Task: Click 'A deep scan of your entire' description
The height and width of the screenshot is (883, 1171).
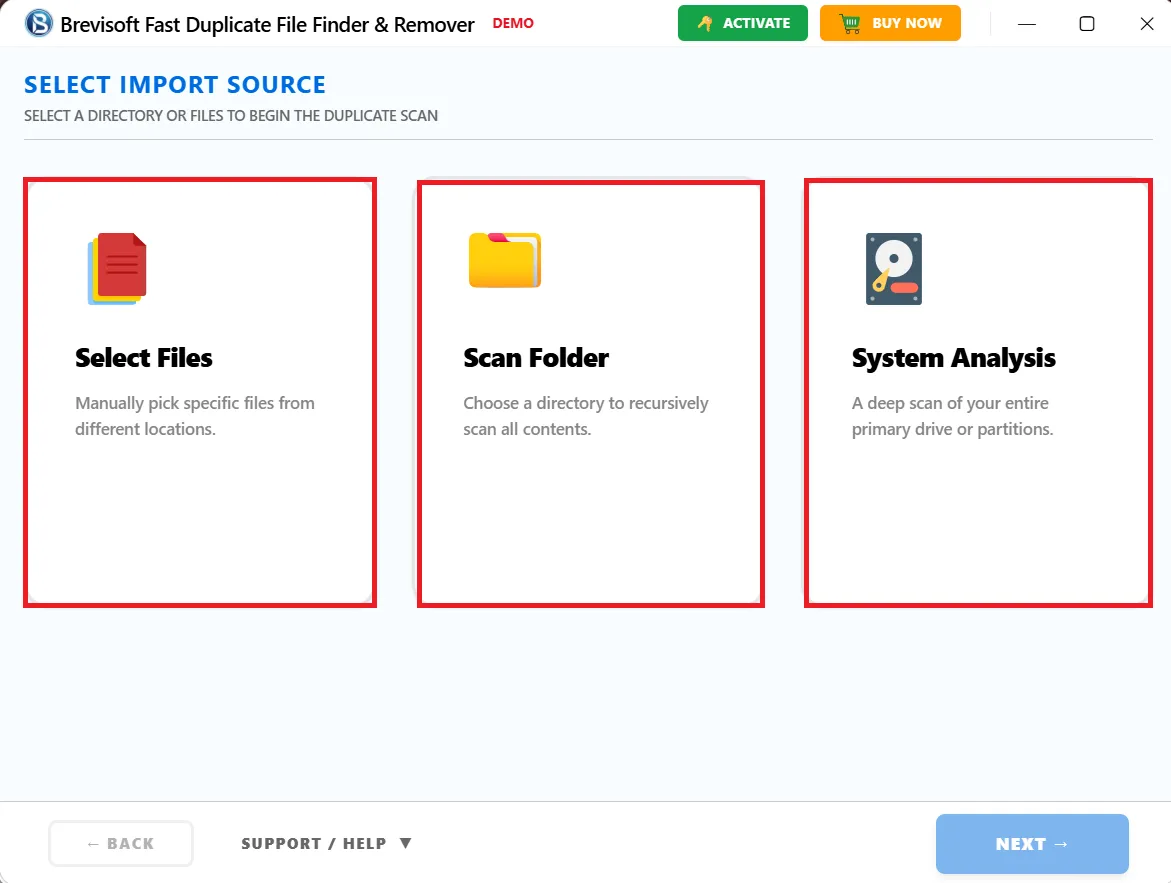Action: (952, 416)
